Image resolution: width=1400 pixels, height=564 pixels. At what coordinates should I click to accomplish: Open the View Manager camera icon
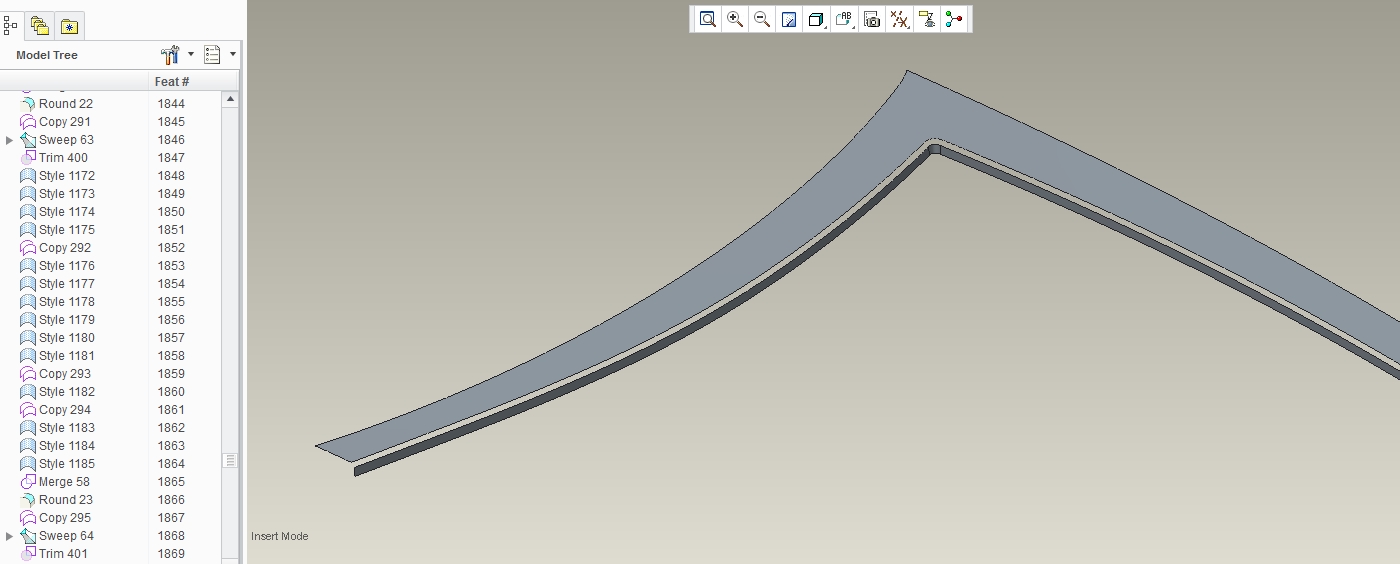(x=872, y=19)
